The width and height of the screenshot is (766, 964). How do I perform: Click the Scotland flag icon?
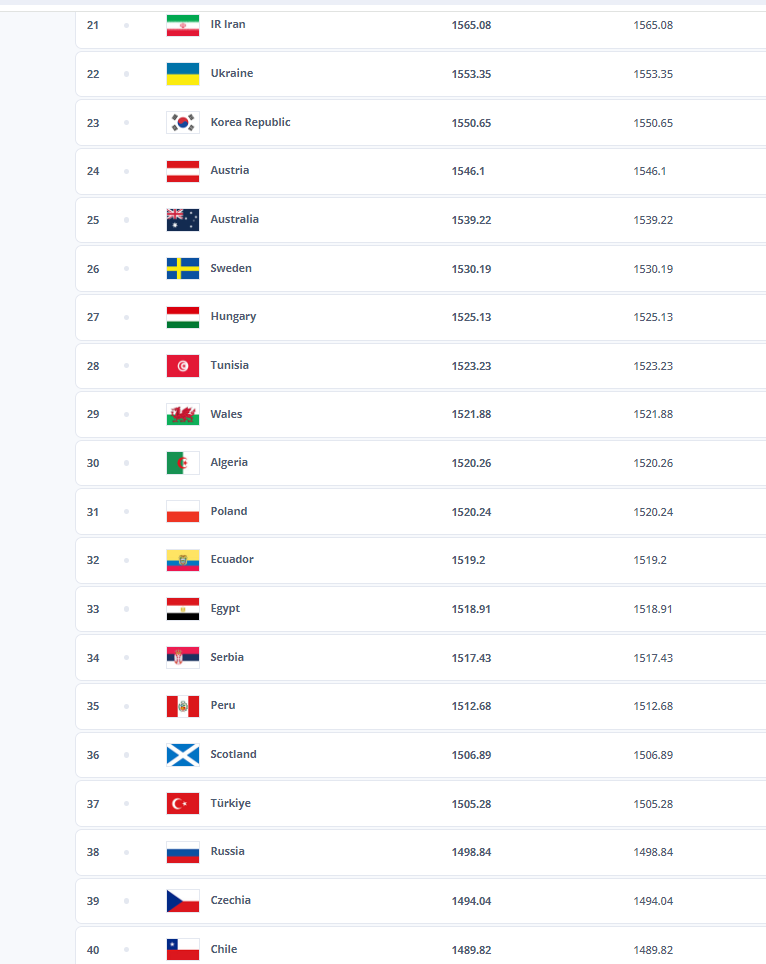coord(182,755)
